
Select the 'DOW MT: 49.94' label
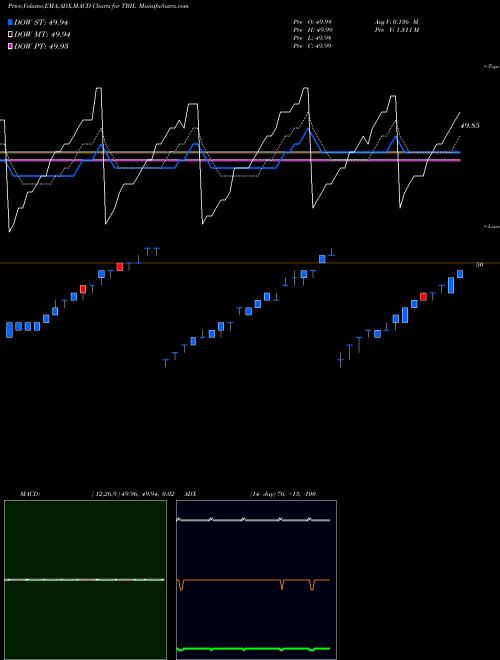click(x=42, y=35)
